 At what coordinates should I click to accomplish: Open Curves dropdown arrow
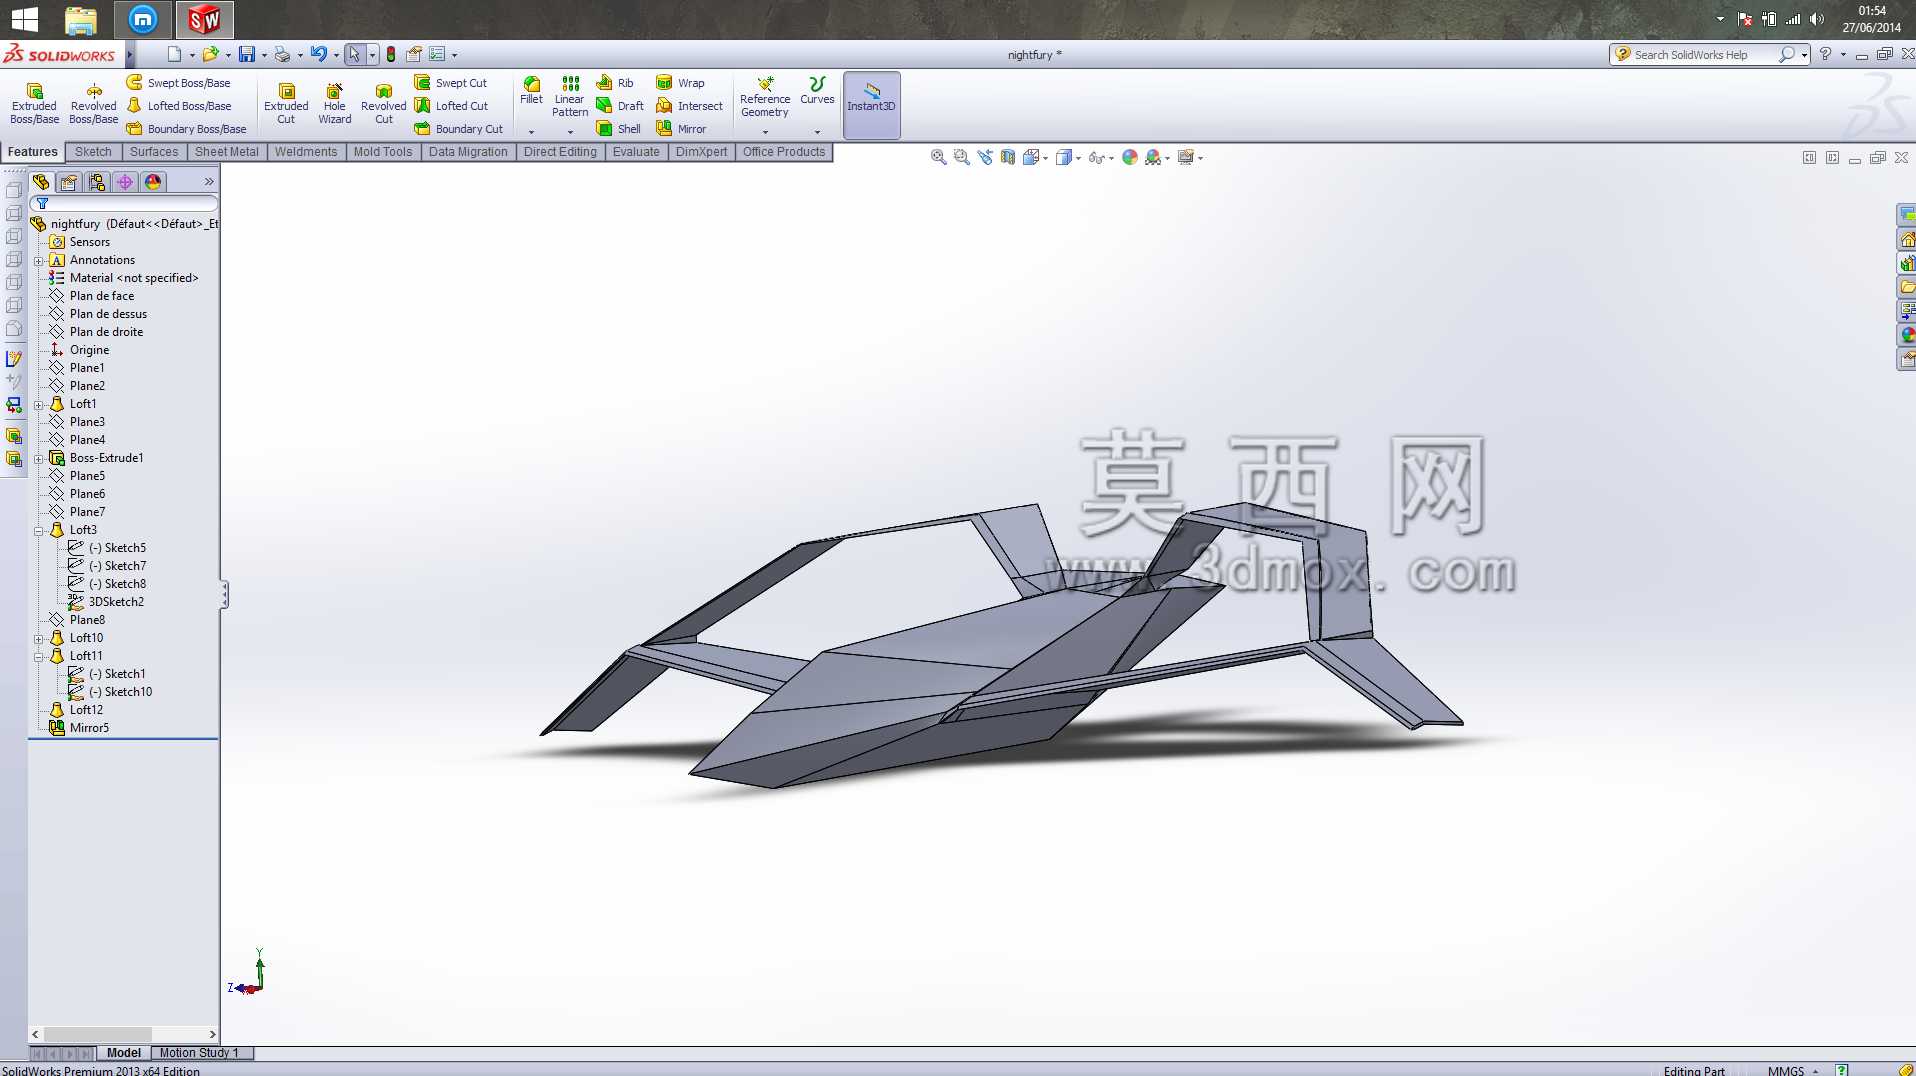coord(817,132)
